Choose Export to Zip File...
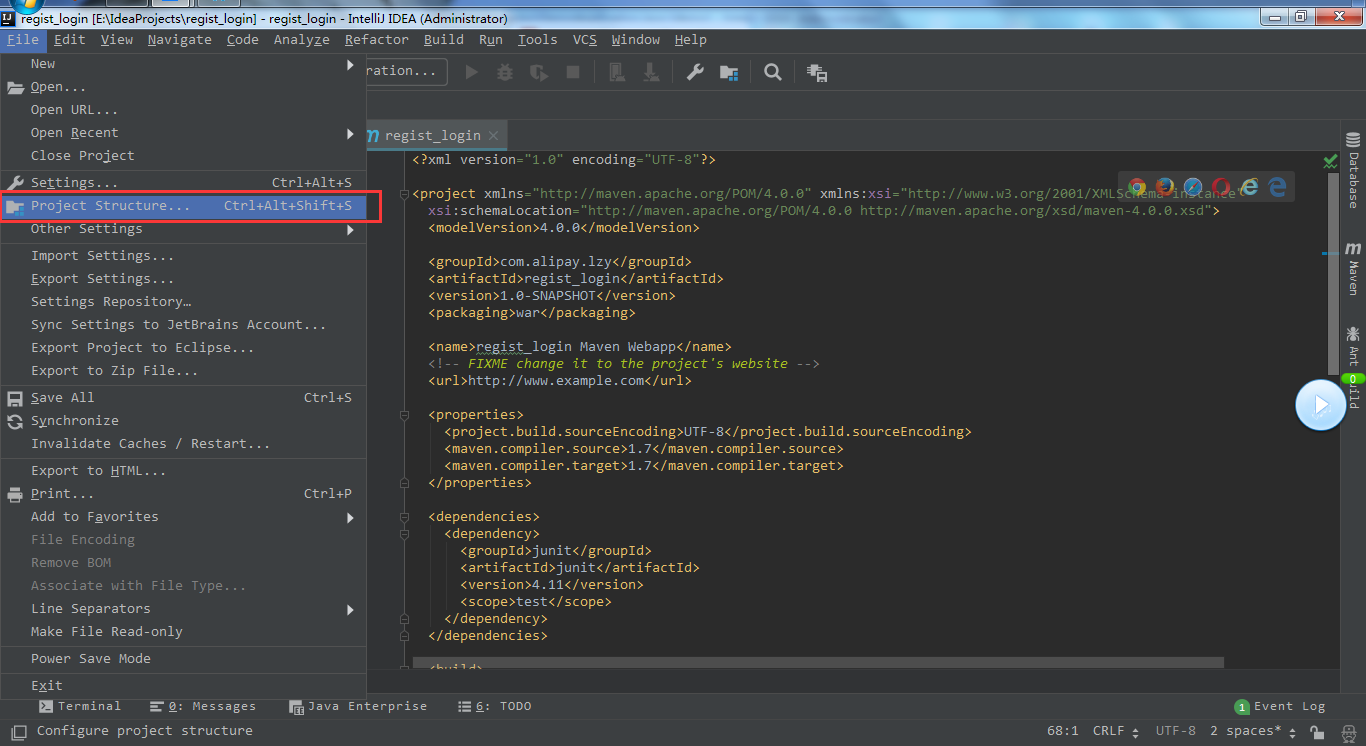This screenshot has height=746, width=1366. pos(183,370)
